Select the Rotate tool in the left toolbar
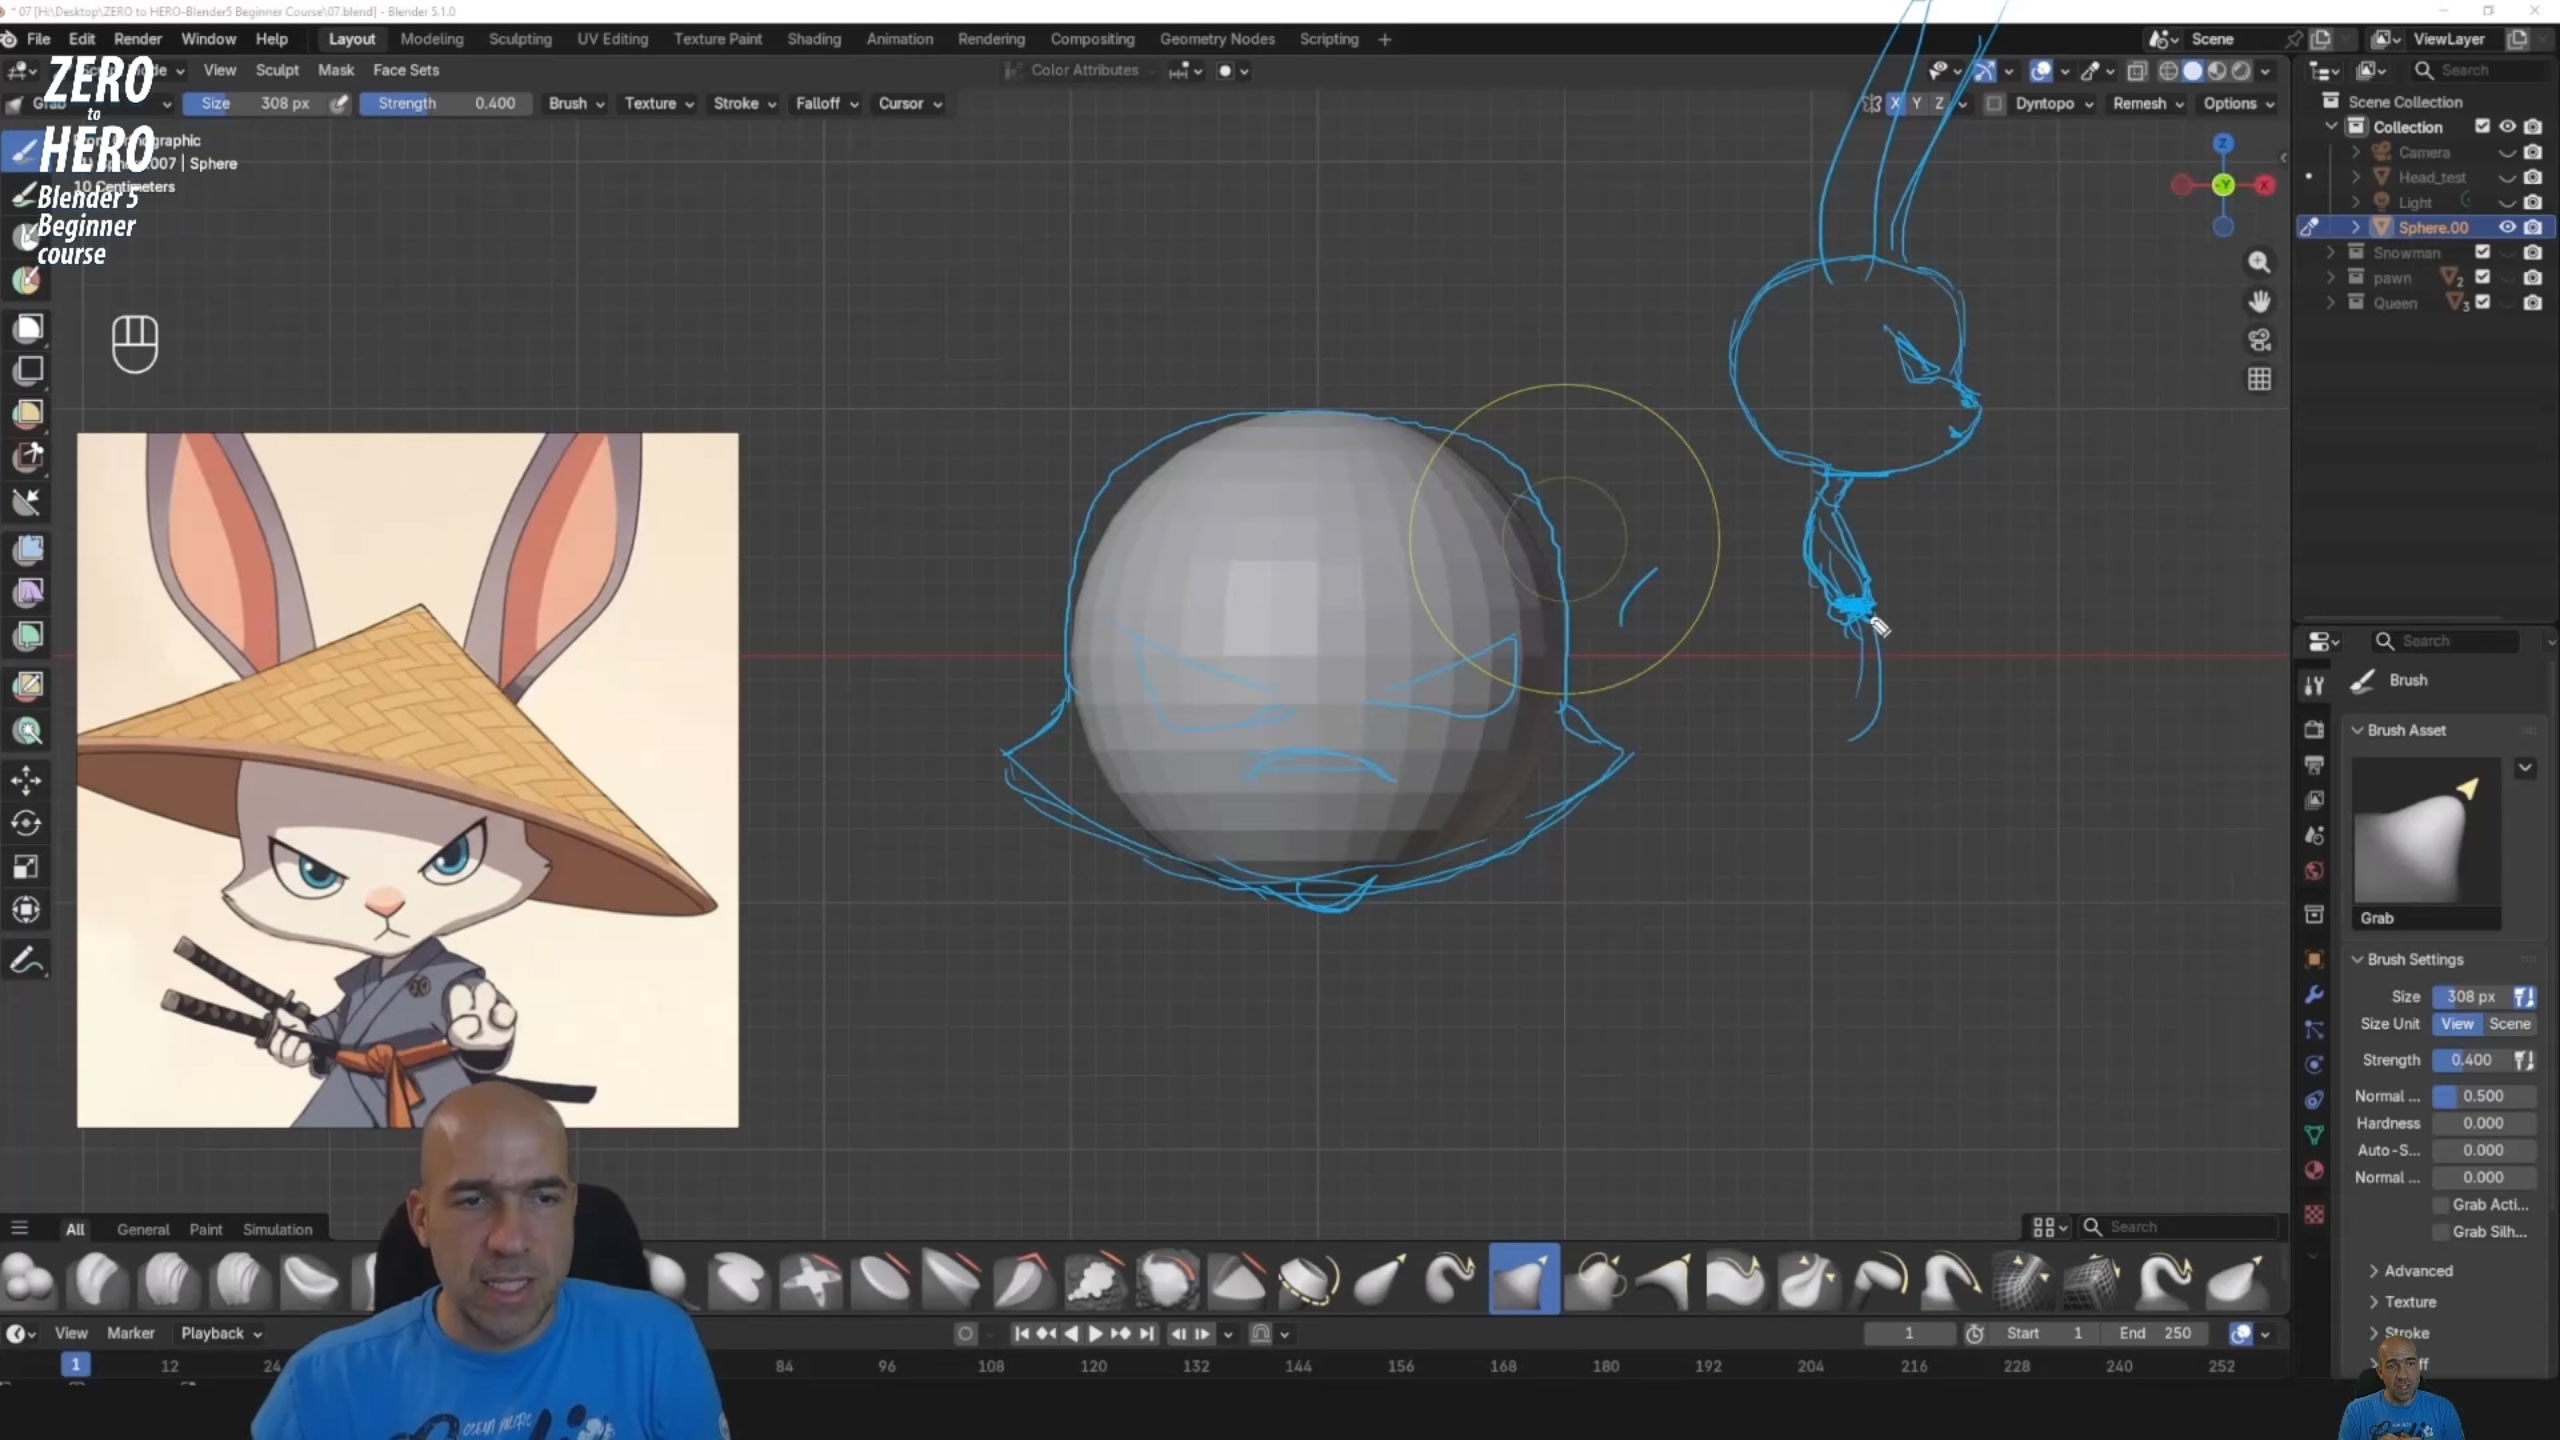 [27, 823]
